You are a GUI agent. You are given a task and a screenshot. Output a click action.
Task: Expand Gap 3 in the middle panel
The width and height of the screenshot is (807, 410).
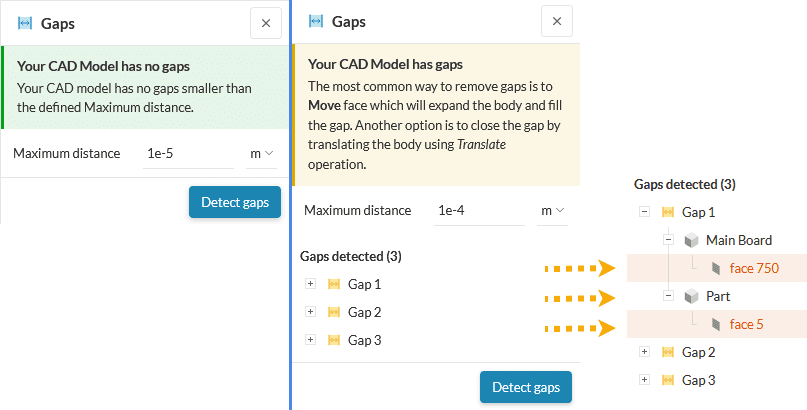(x=310, y=340)
